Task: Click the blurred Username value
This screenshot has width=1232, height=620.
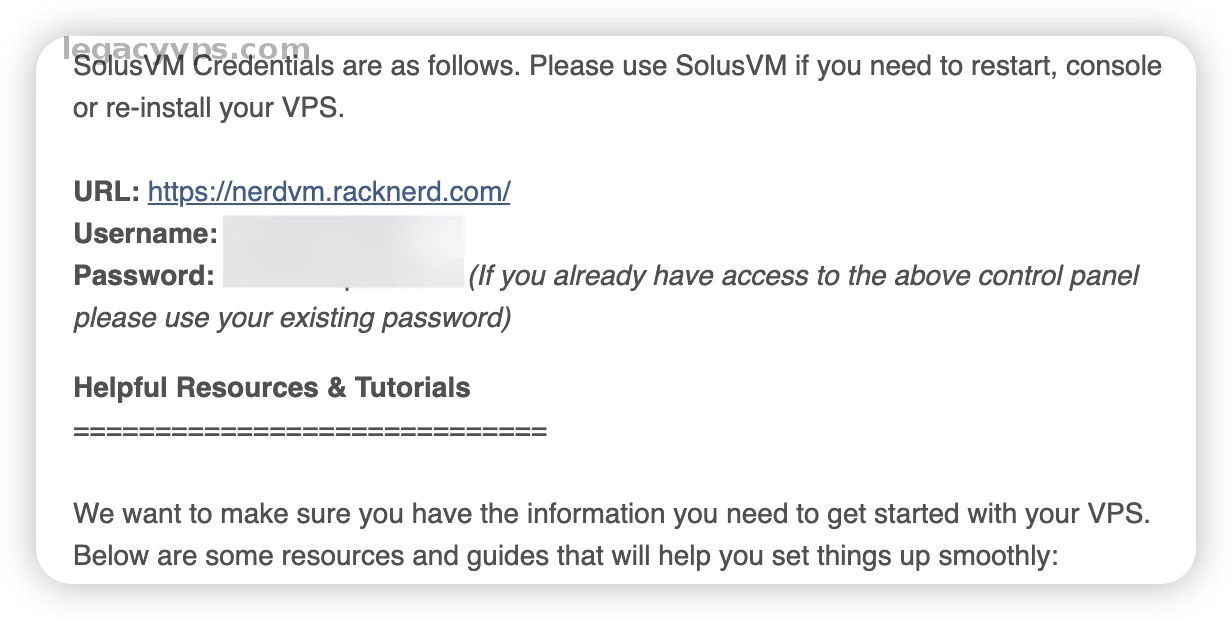Action: (x=342, y=234)
